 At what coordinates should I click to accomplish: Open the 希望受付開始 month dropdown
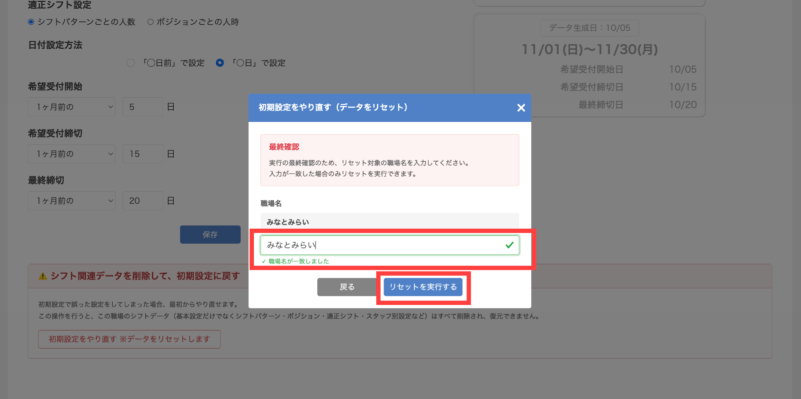pyautogui.click(x=72, y=107)
